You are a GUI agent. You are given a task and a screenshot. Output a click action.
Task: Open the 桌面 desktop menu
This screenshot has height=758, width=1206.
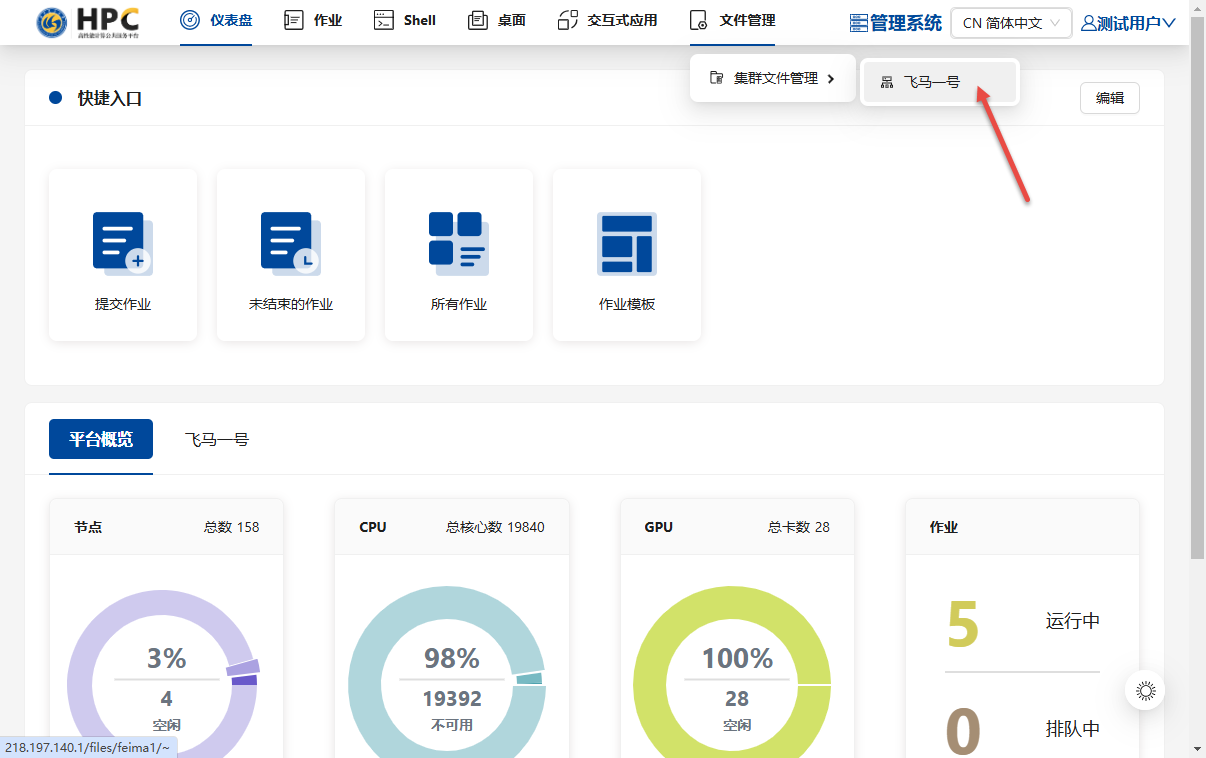tap(497, 20)
